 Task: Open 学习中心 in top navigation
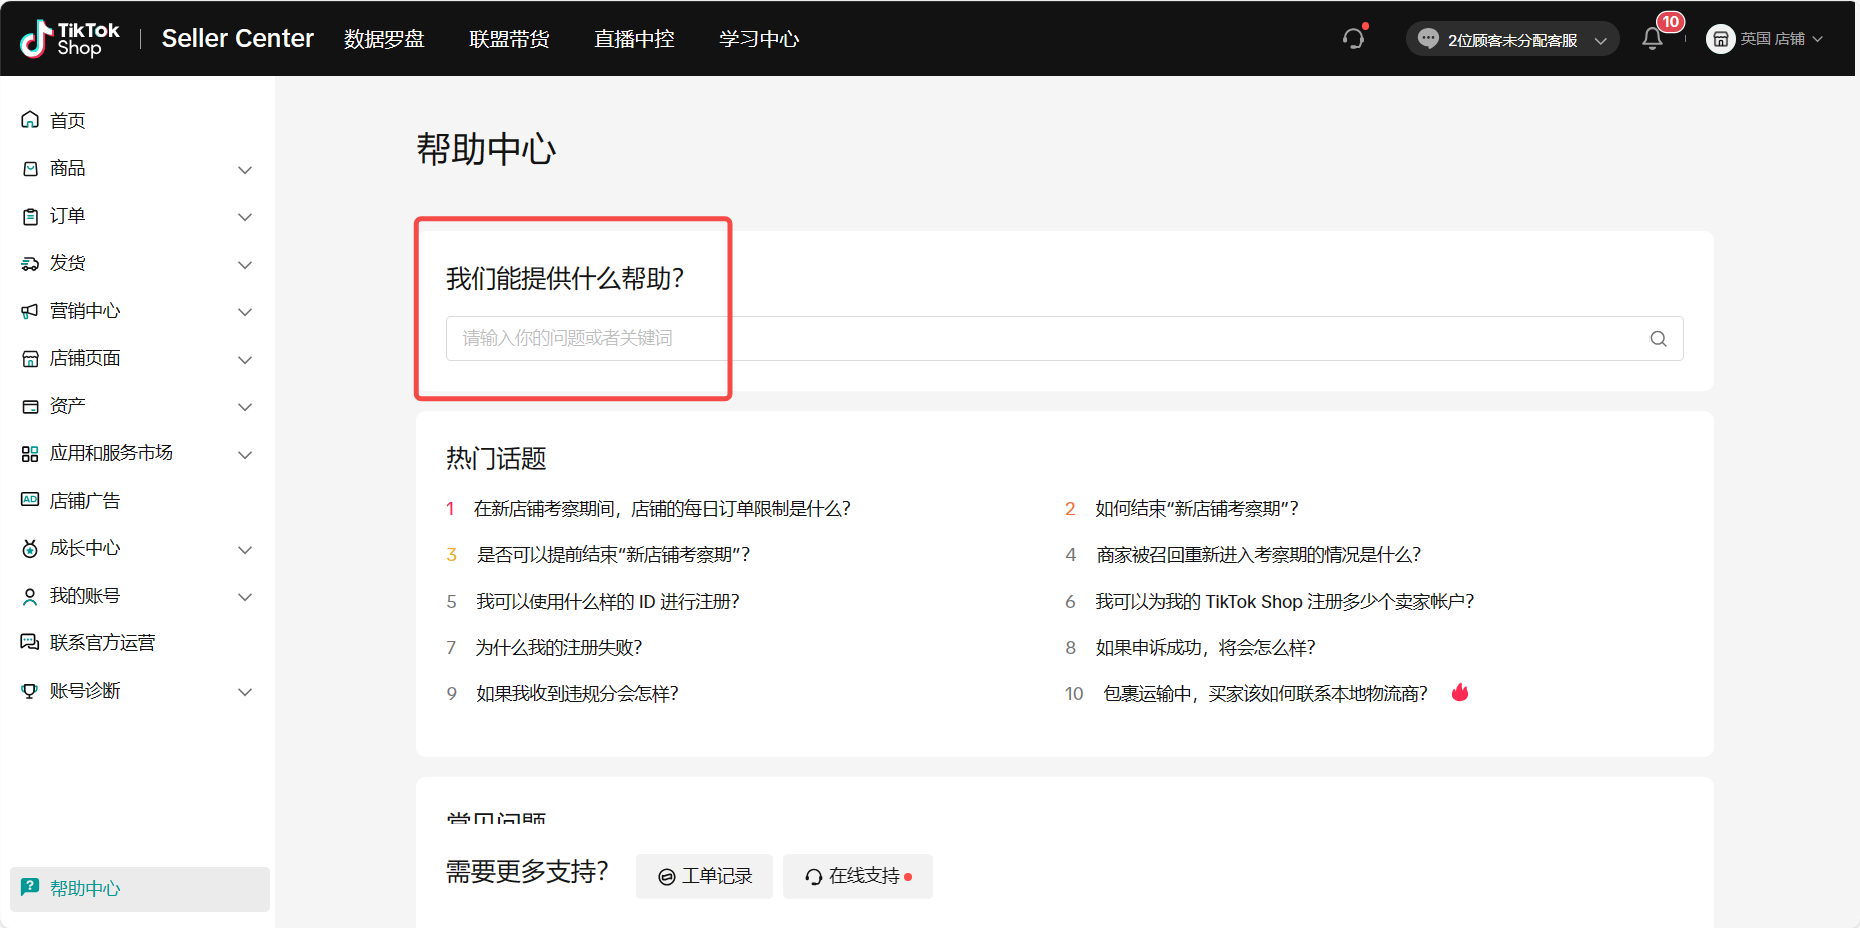pos(759,39)
